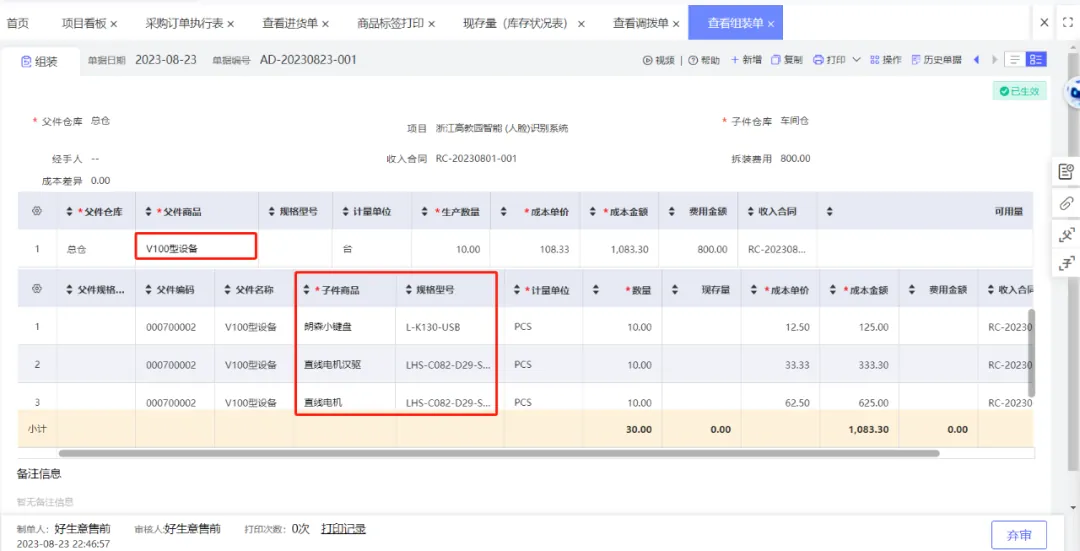The image size is (1080, 551).
Task: Click the 父 parent-item locate icon
Action: [1066, 234]
